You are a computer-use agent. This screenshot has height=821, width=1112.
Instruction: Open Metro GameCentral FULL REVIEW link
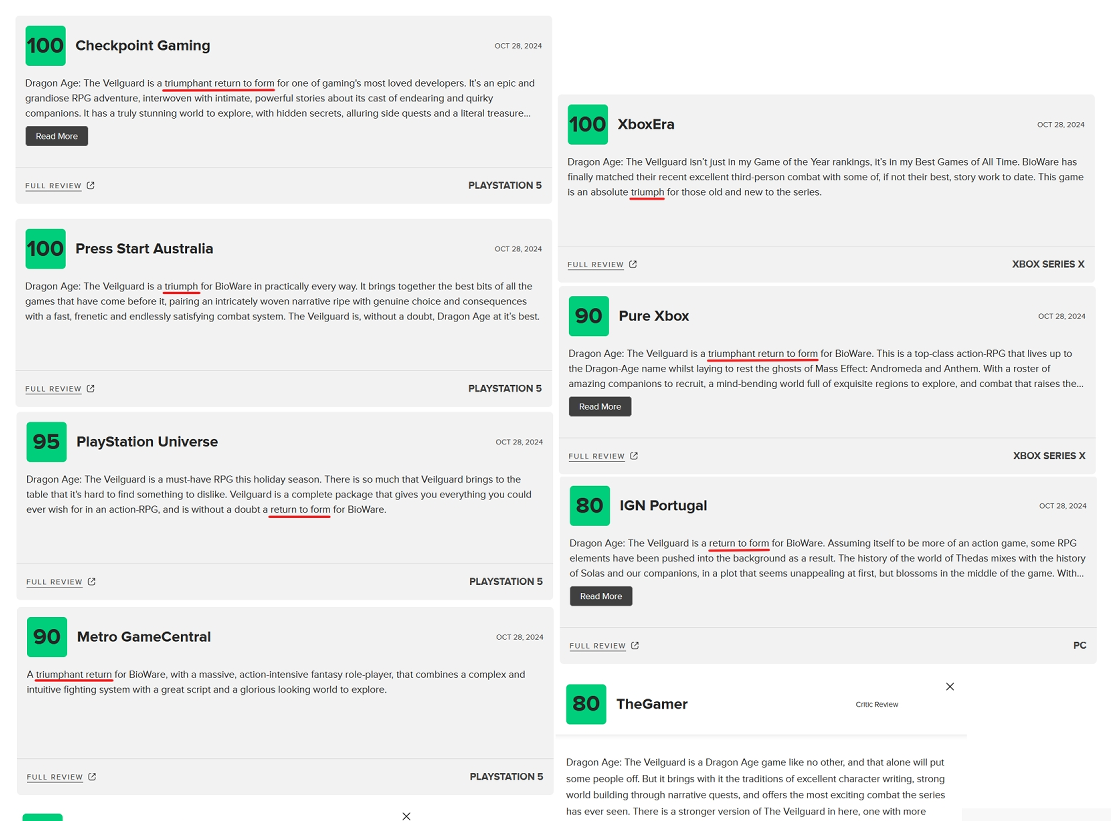click(x=55, y=777)
